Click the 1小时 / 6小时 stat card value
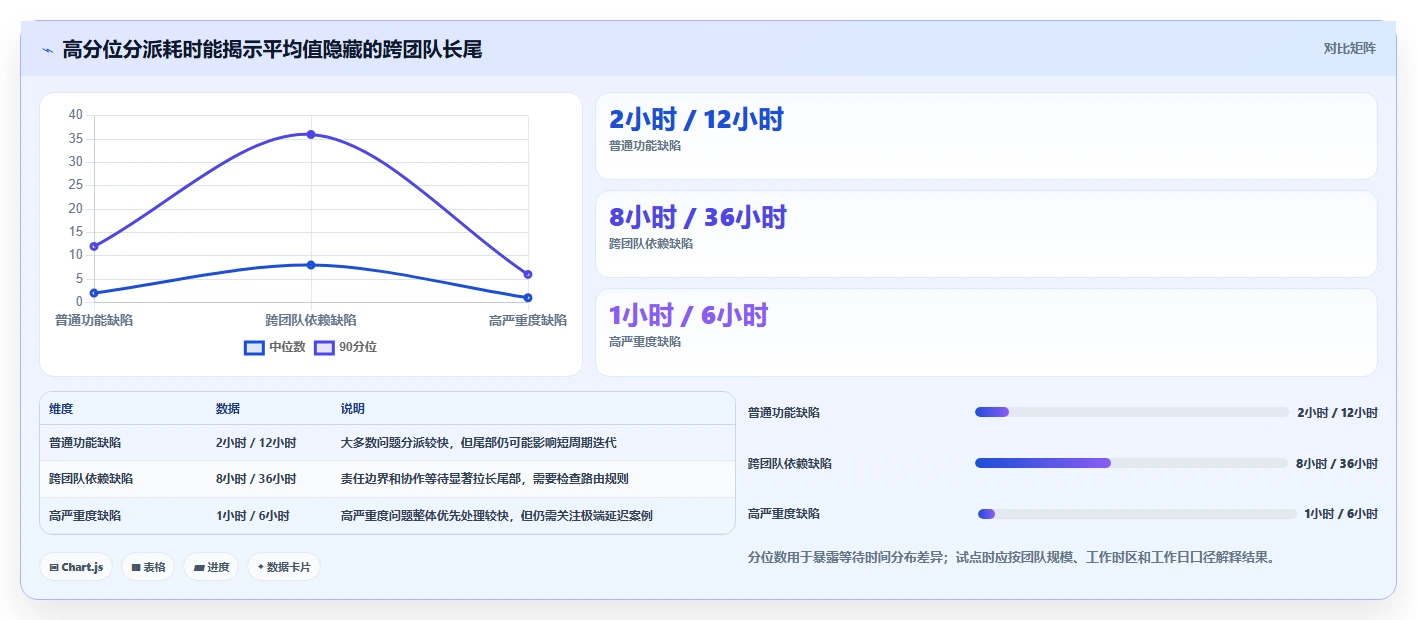 point(688,315)
